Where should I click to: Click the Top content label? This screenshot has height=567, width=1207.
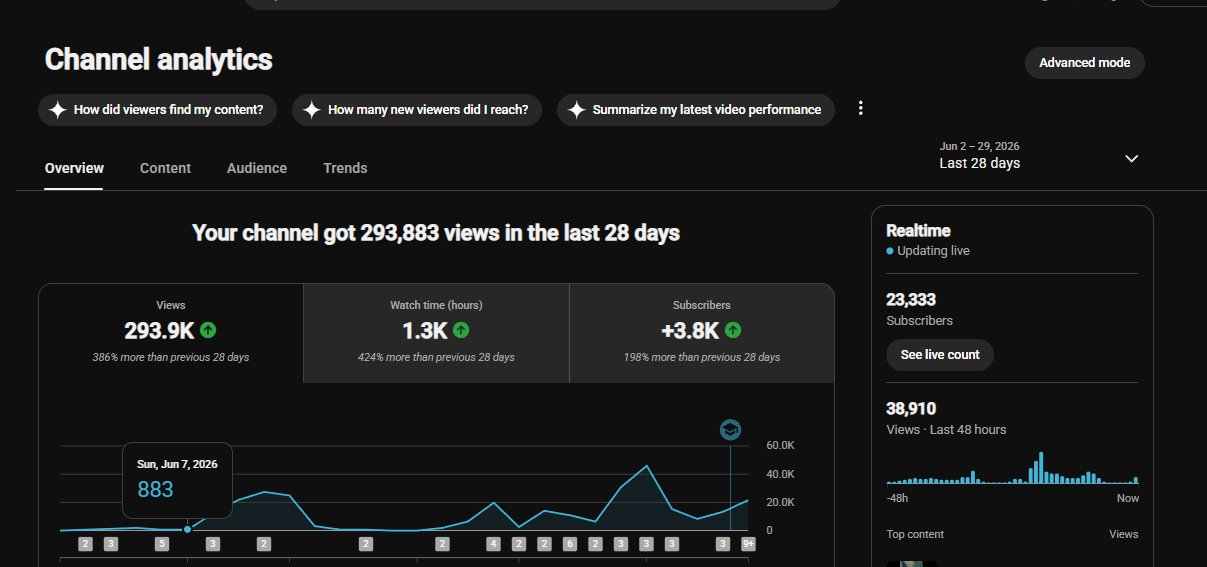pyautogui.click(x=915, y=534)
